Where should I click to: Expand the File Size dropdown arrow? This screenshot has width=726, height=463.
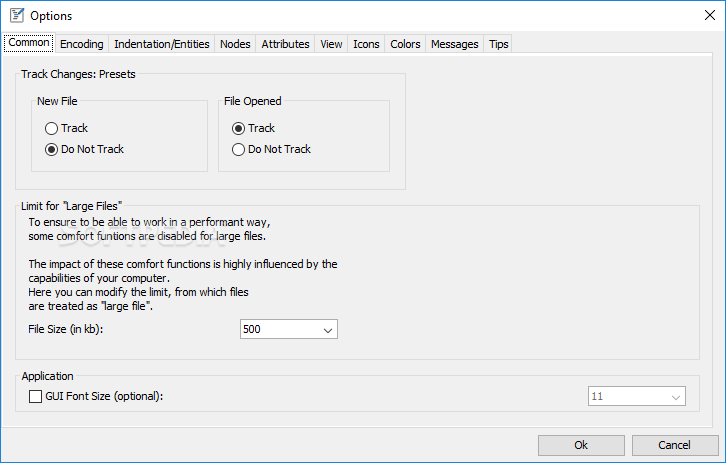coord(328,329)
